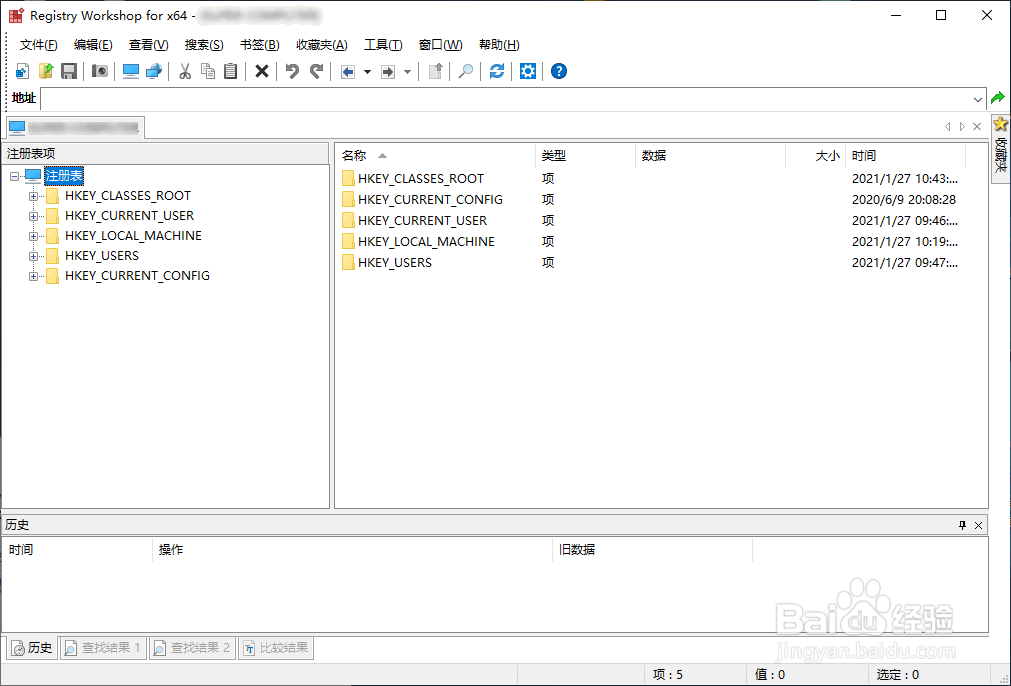
Task: Open the 窗口(W) menu
Action: pyautogui.click(x=440, y=44)
